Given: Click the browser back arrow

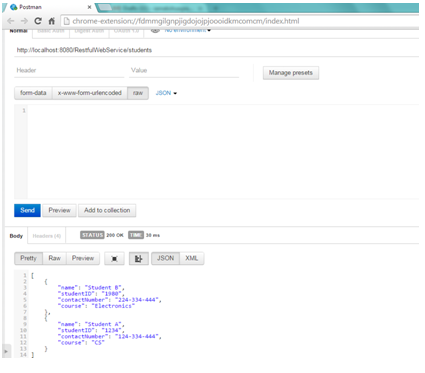Looking at the screenshot, I should (11, 21).
